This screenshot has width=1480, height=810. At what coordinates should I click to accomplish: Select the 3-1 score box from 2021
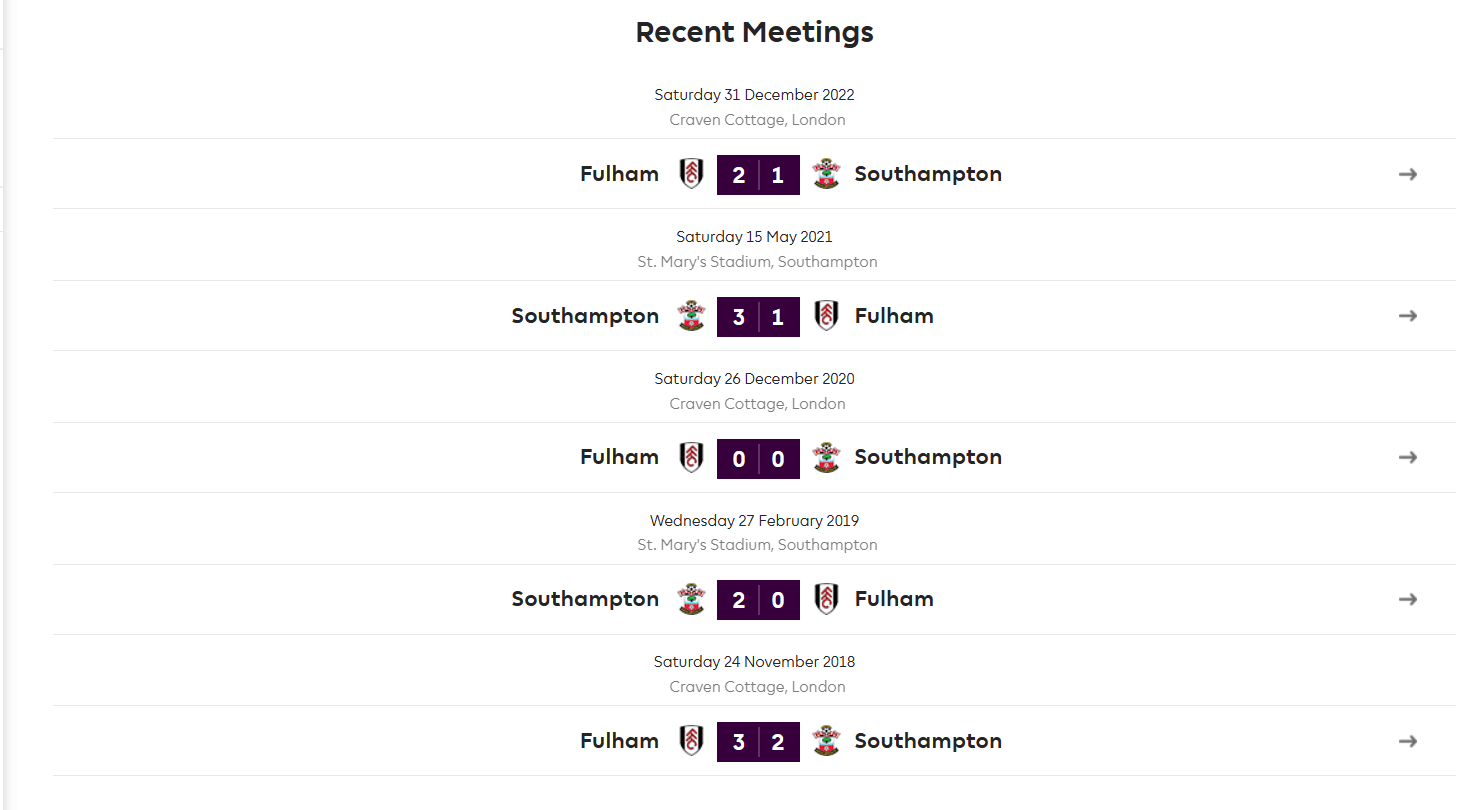(758, 317)
